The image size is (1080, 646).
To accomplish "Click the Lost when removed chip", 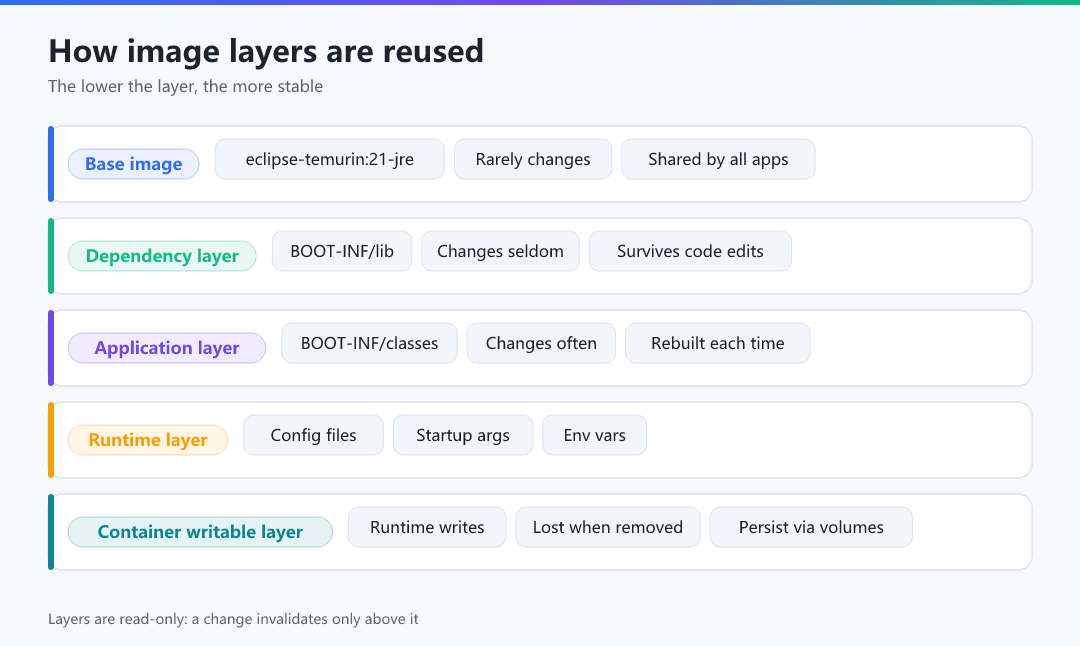I will click(608, 528).
